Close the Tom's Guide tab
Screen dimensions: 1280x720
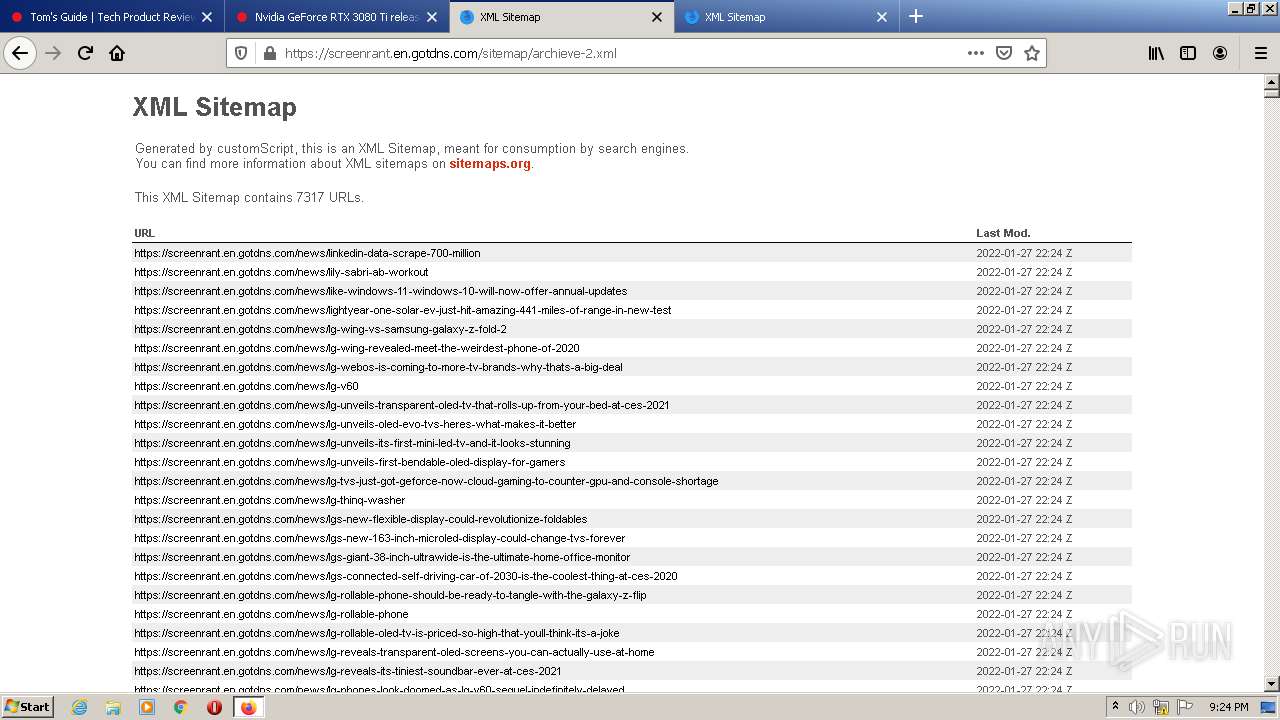(x=207, y=17)
